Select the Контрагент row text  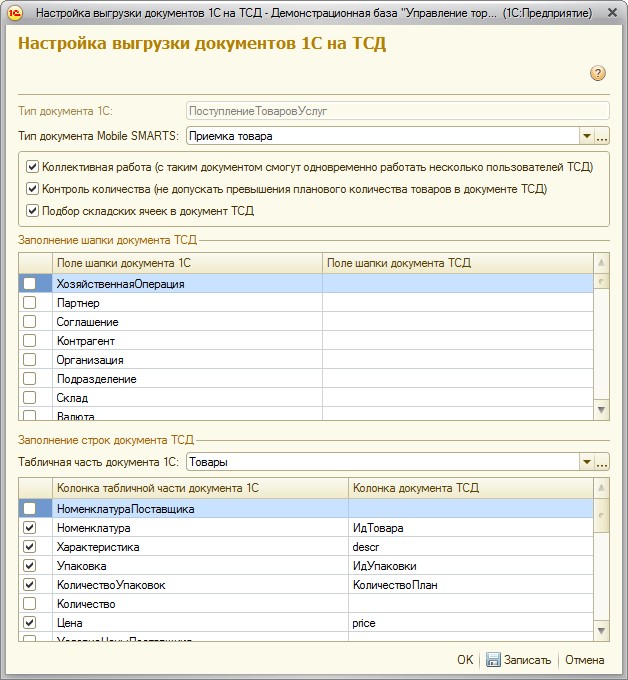86,341
